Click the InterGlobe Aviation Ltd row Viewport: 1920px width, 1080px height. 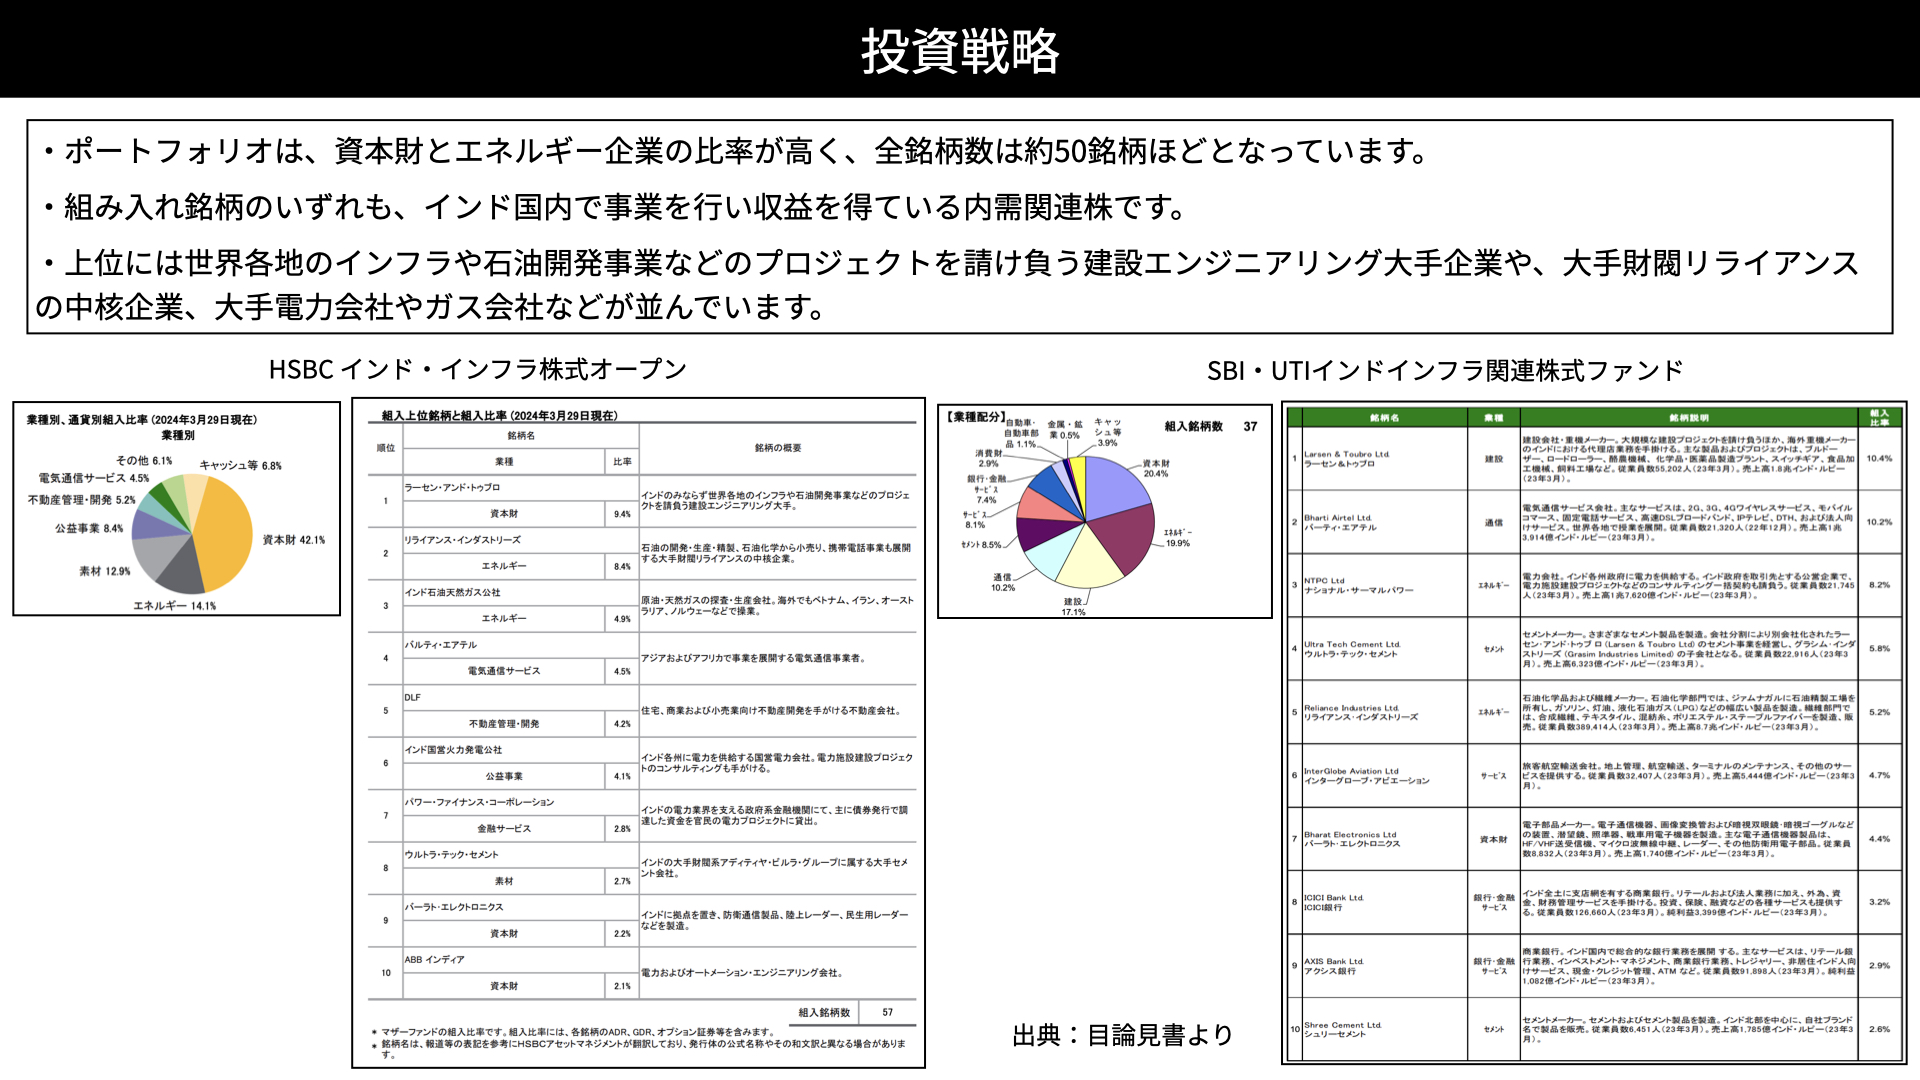click(1595, 776)
